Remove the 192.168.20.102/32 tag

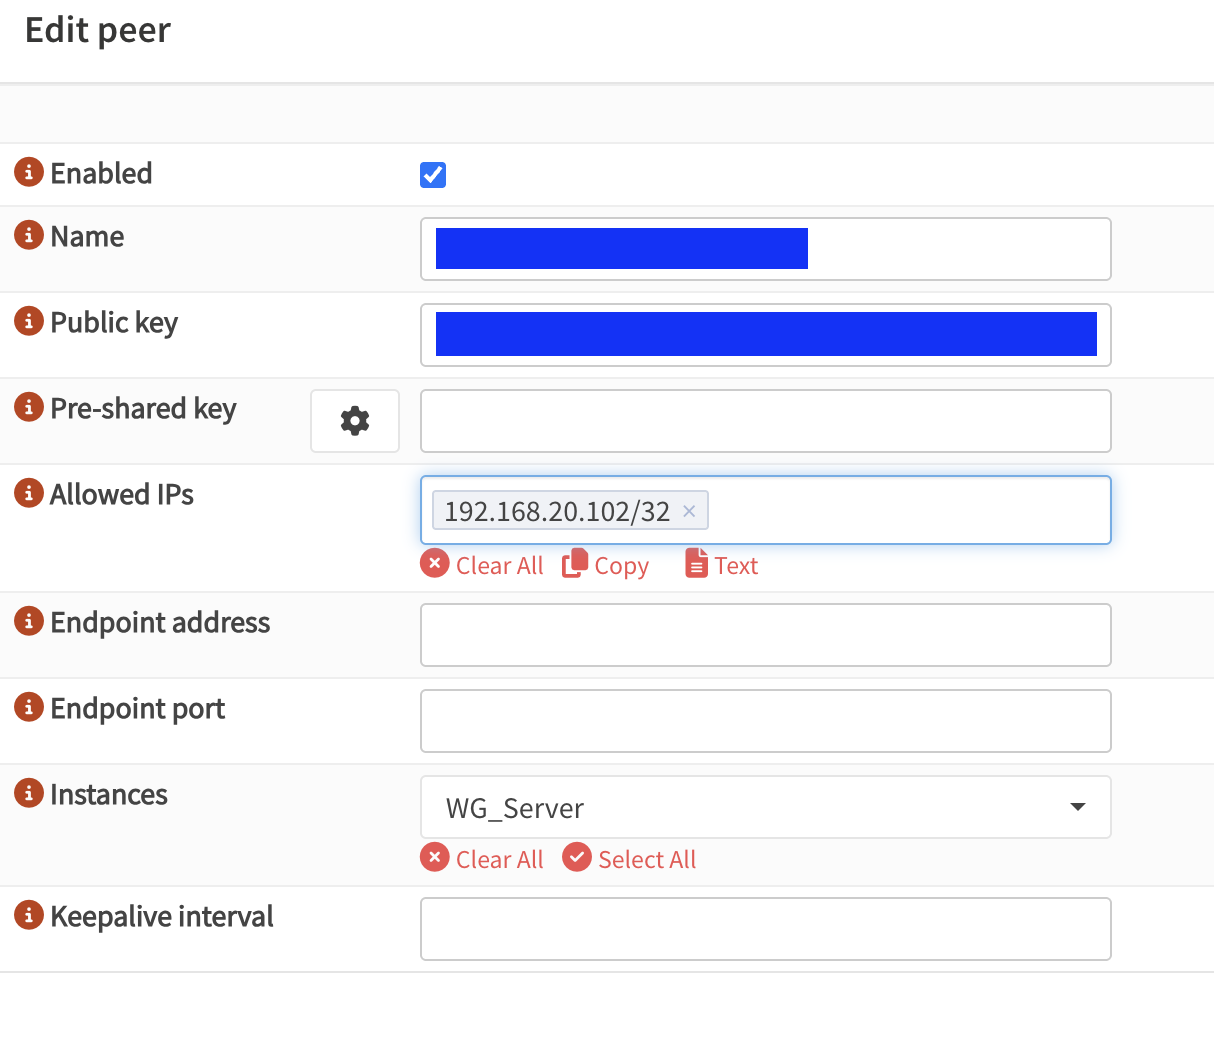(x=689, y=511)
